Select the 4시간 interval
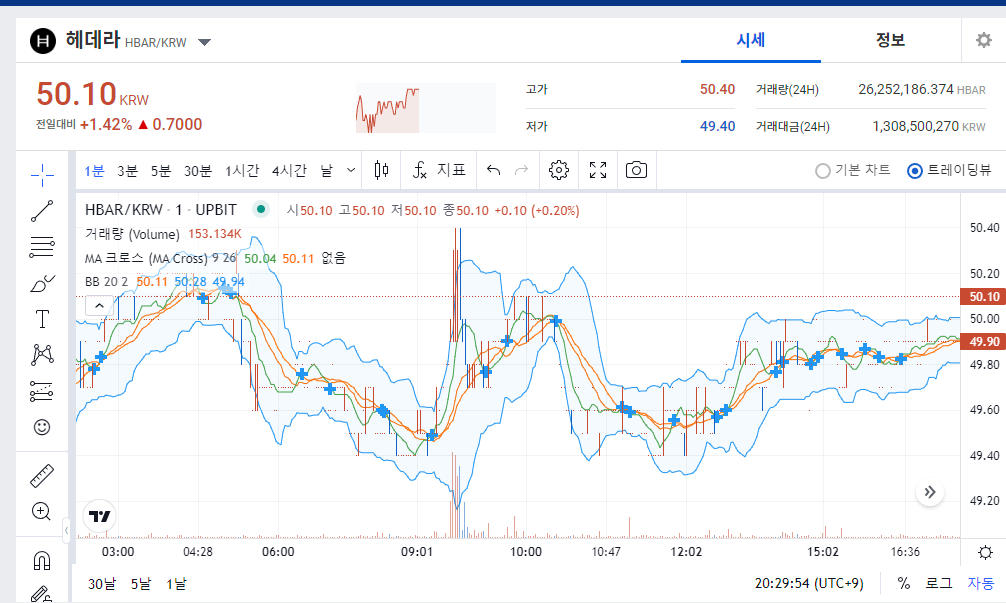This screenshot has height=603, width=1006. pos(289,171)
